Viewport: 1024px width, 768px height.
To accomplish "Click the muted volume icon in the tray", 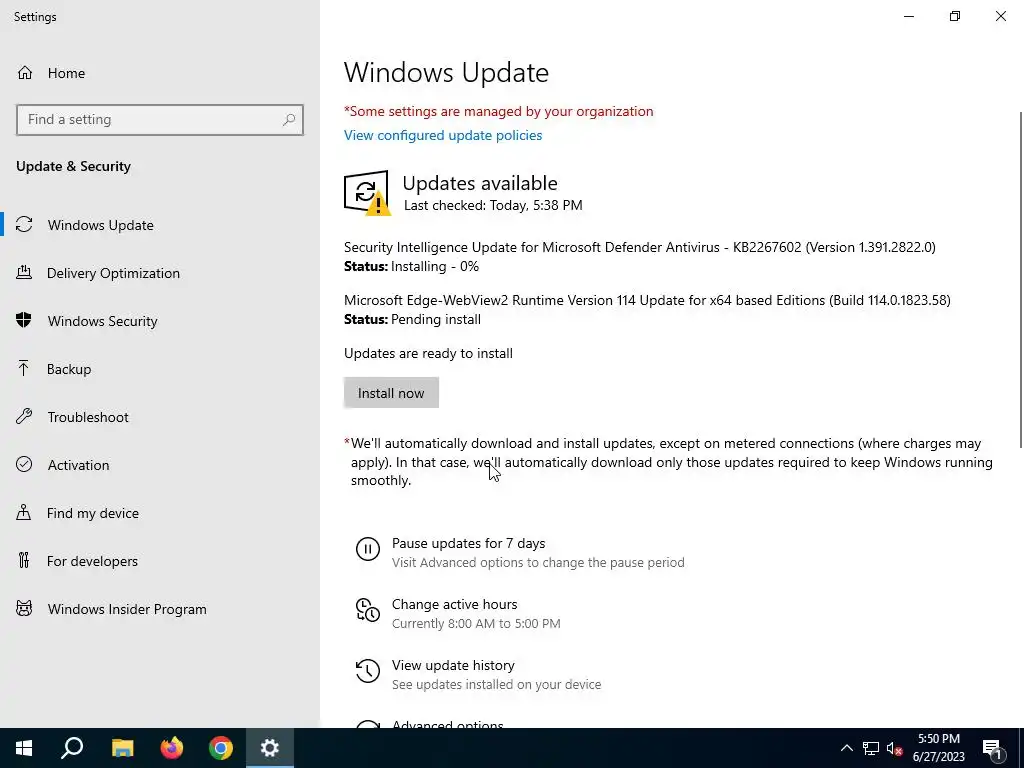I will pyautogui.click(x=894, y=748).
